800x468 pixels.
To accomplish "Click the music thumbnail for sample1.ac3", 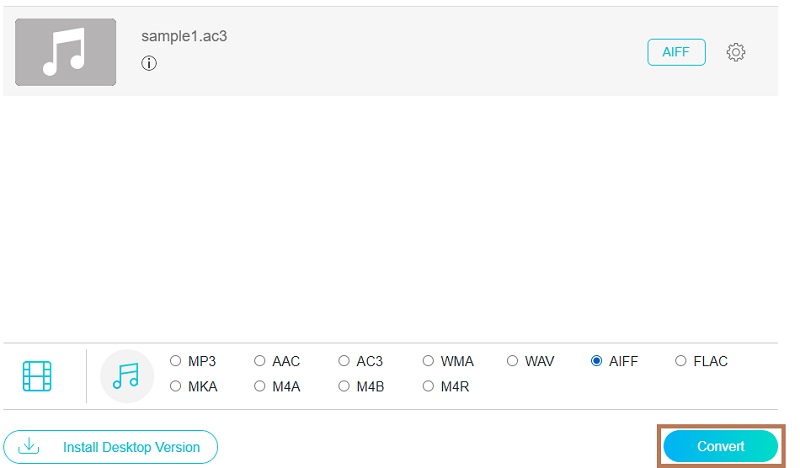I will click(65, 52).
